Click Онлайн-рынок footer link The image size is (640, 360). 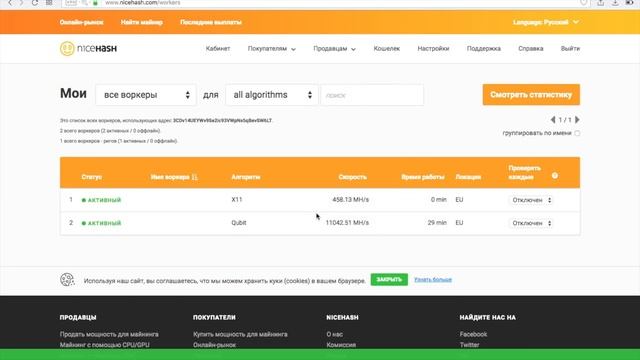(214, 344)
